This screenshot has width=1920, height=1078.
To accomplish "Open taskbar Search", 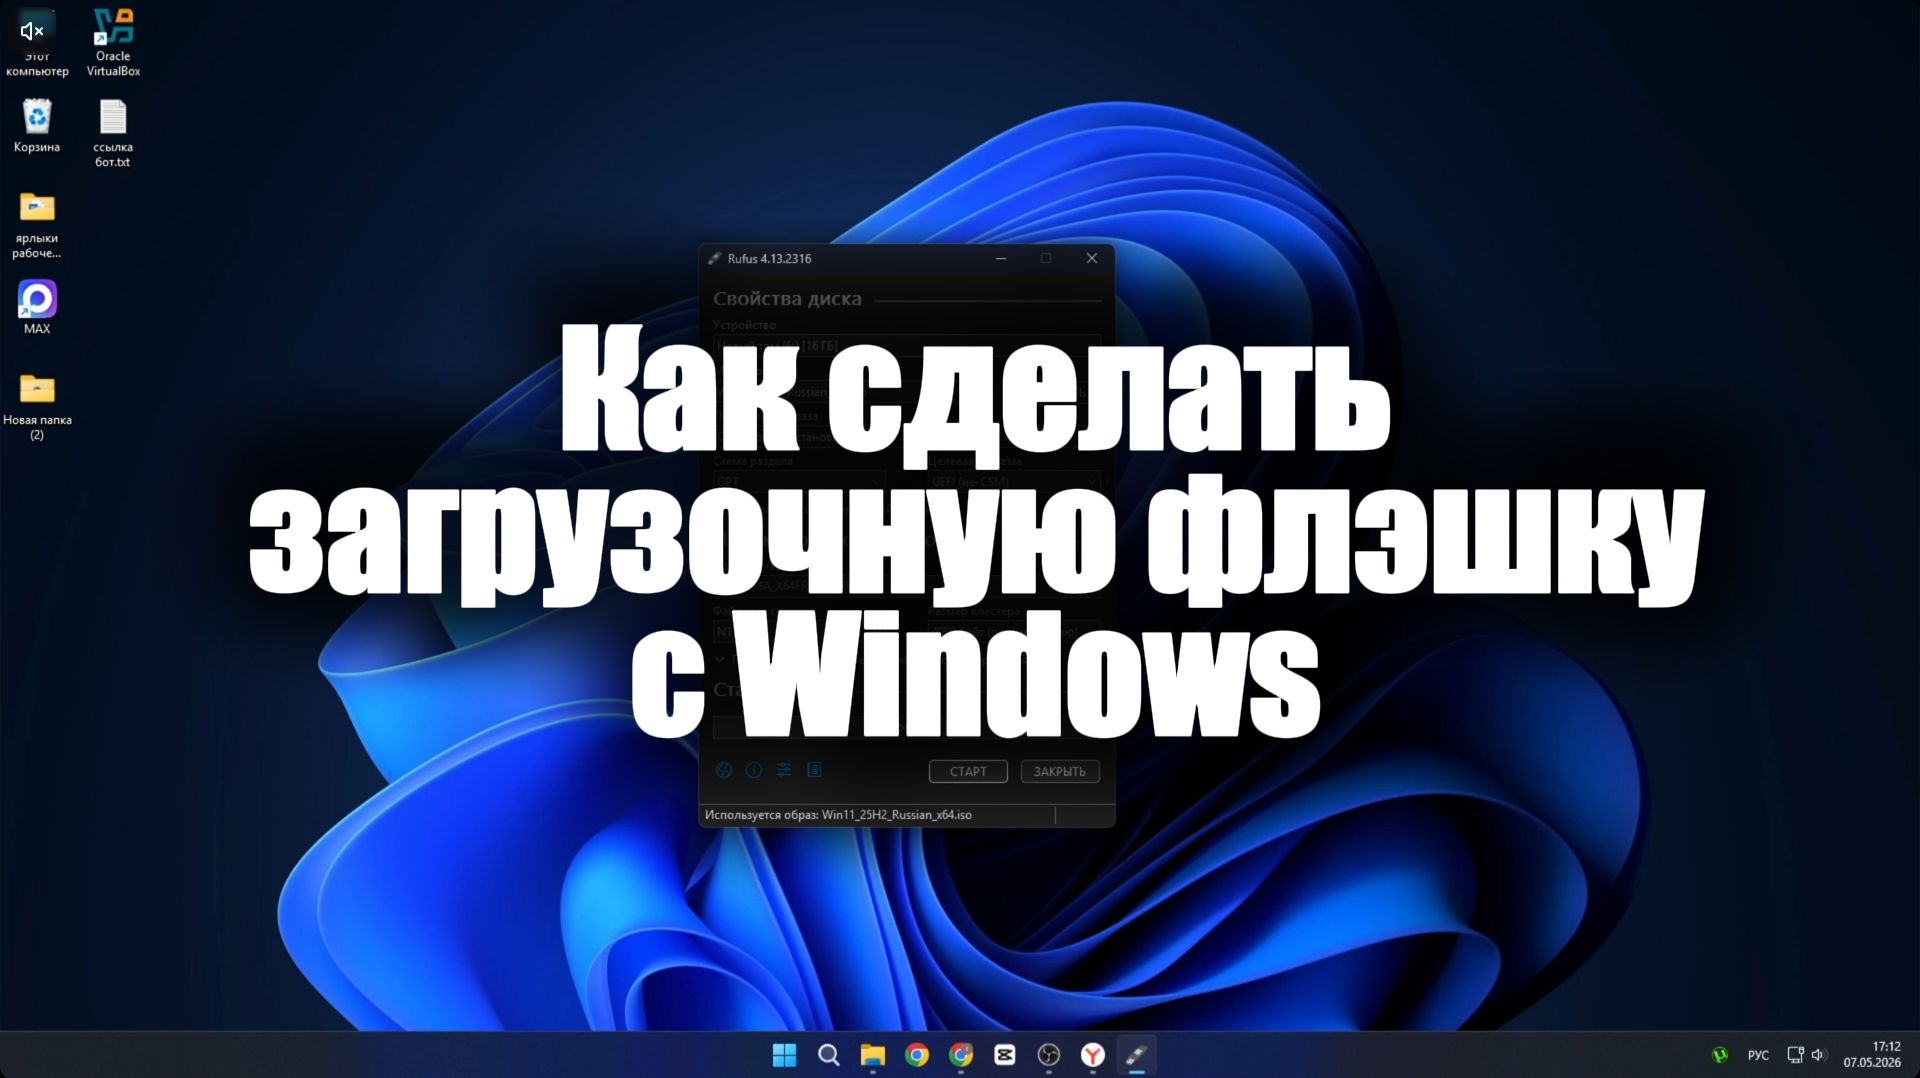I will (x=829, y=1055).
